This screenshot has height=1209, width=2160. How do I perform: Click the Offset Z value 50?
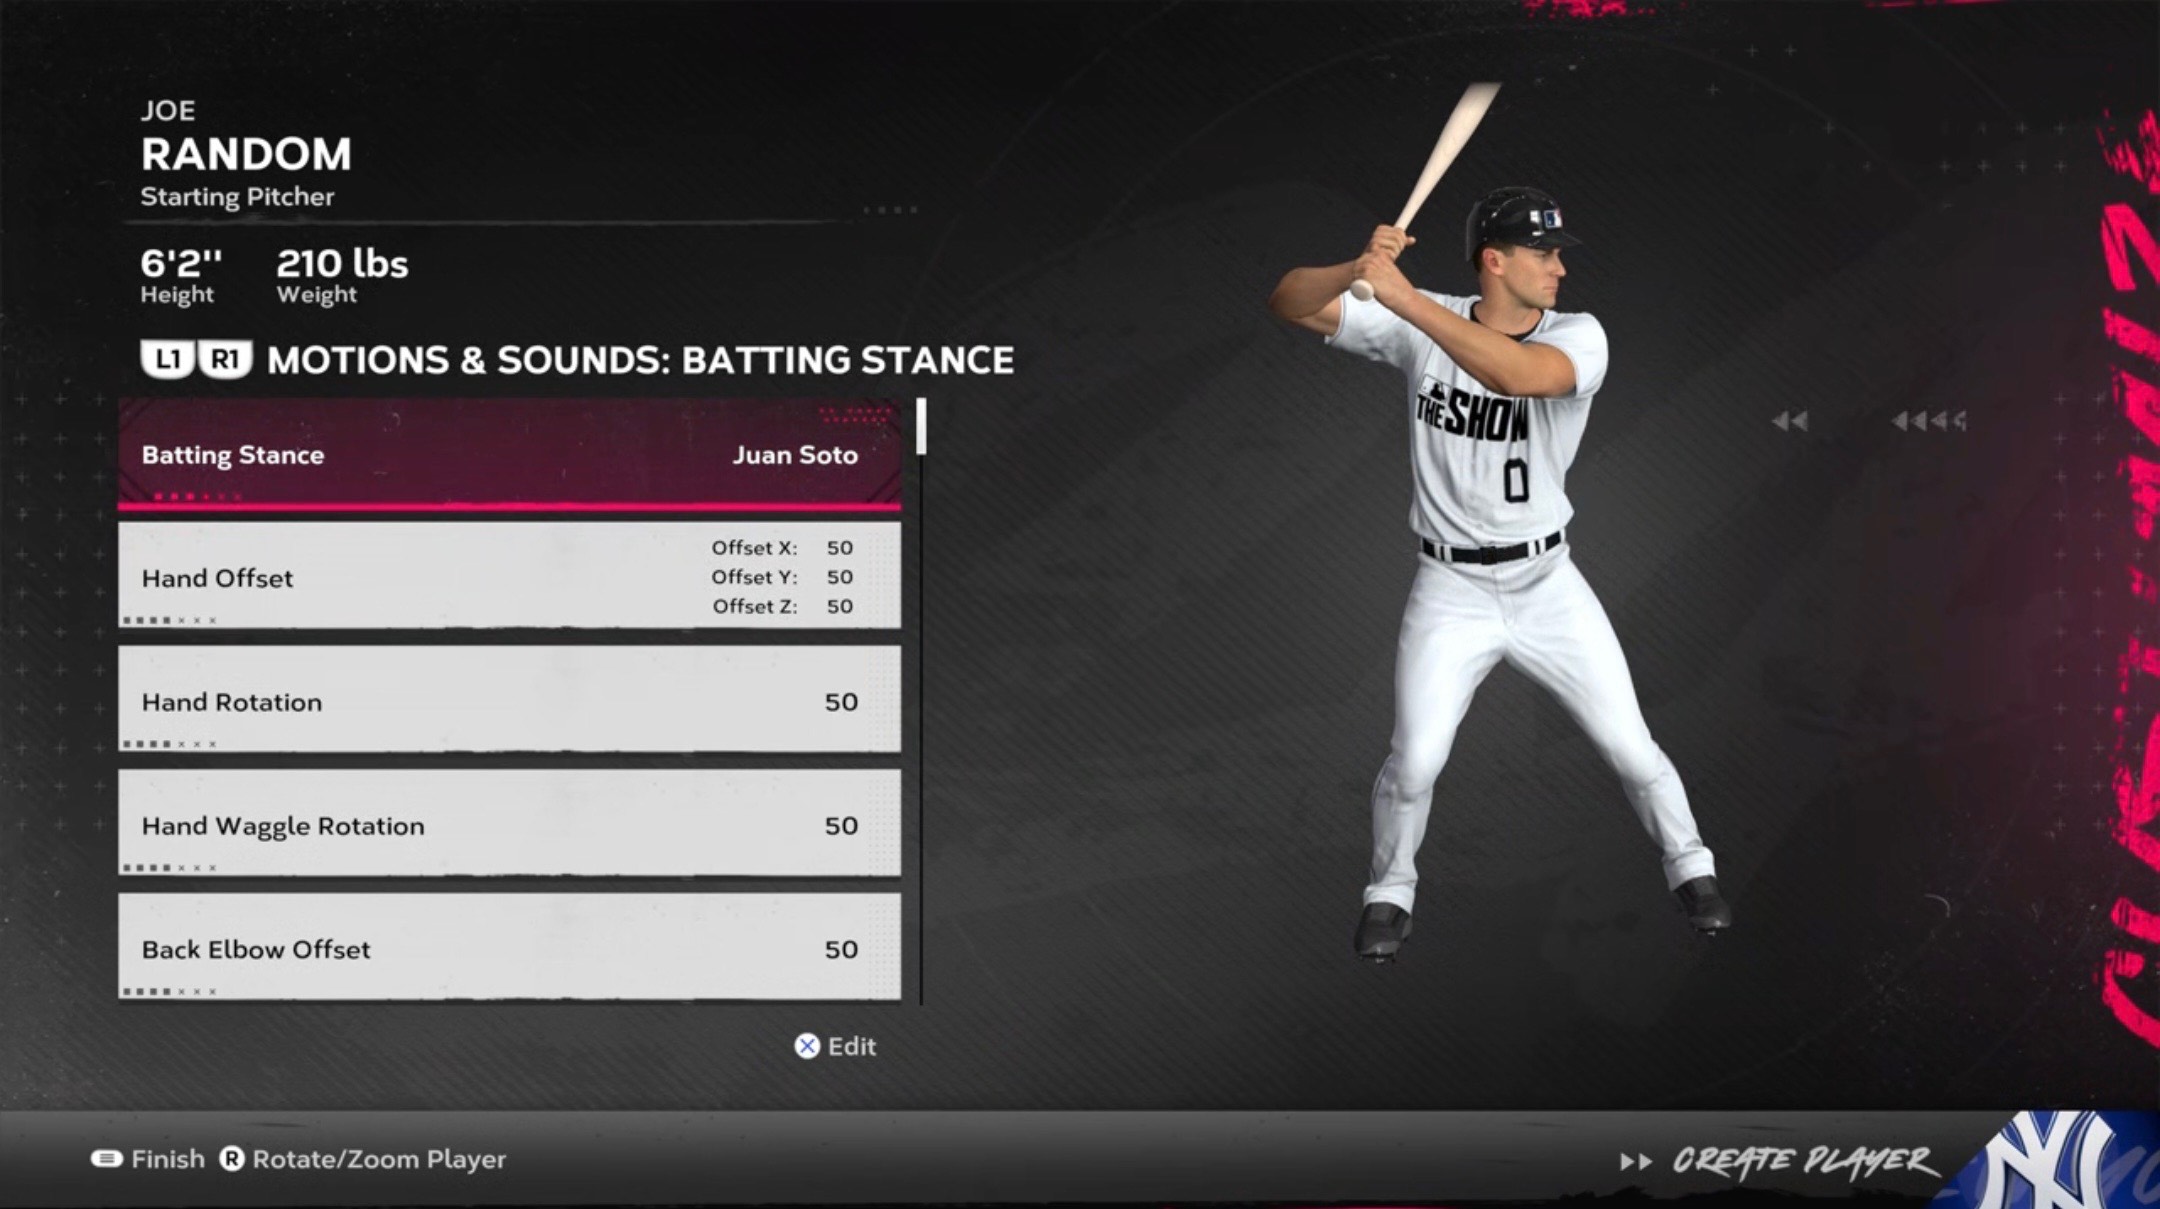coord(840,606)
